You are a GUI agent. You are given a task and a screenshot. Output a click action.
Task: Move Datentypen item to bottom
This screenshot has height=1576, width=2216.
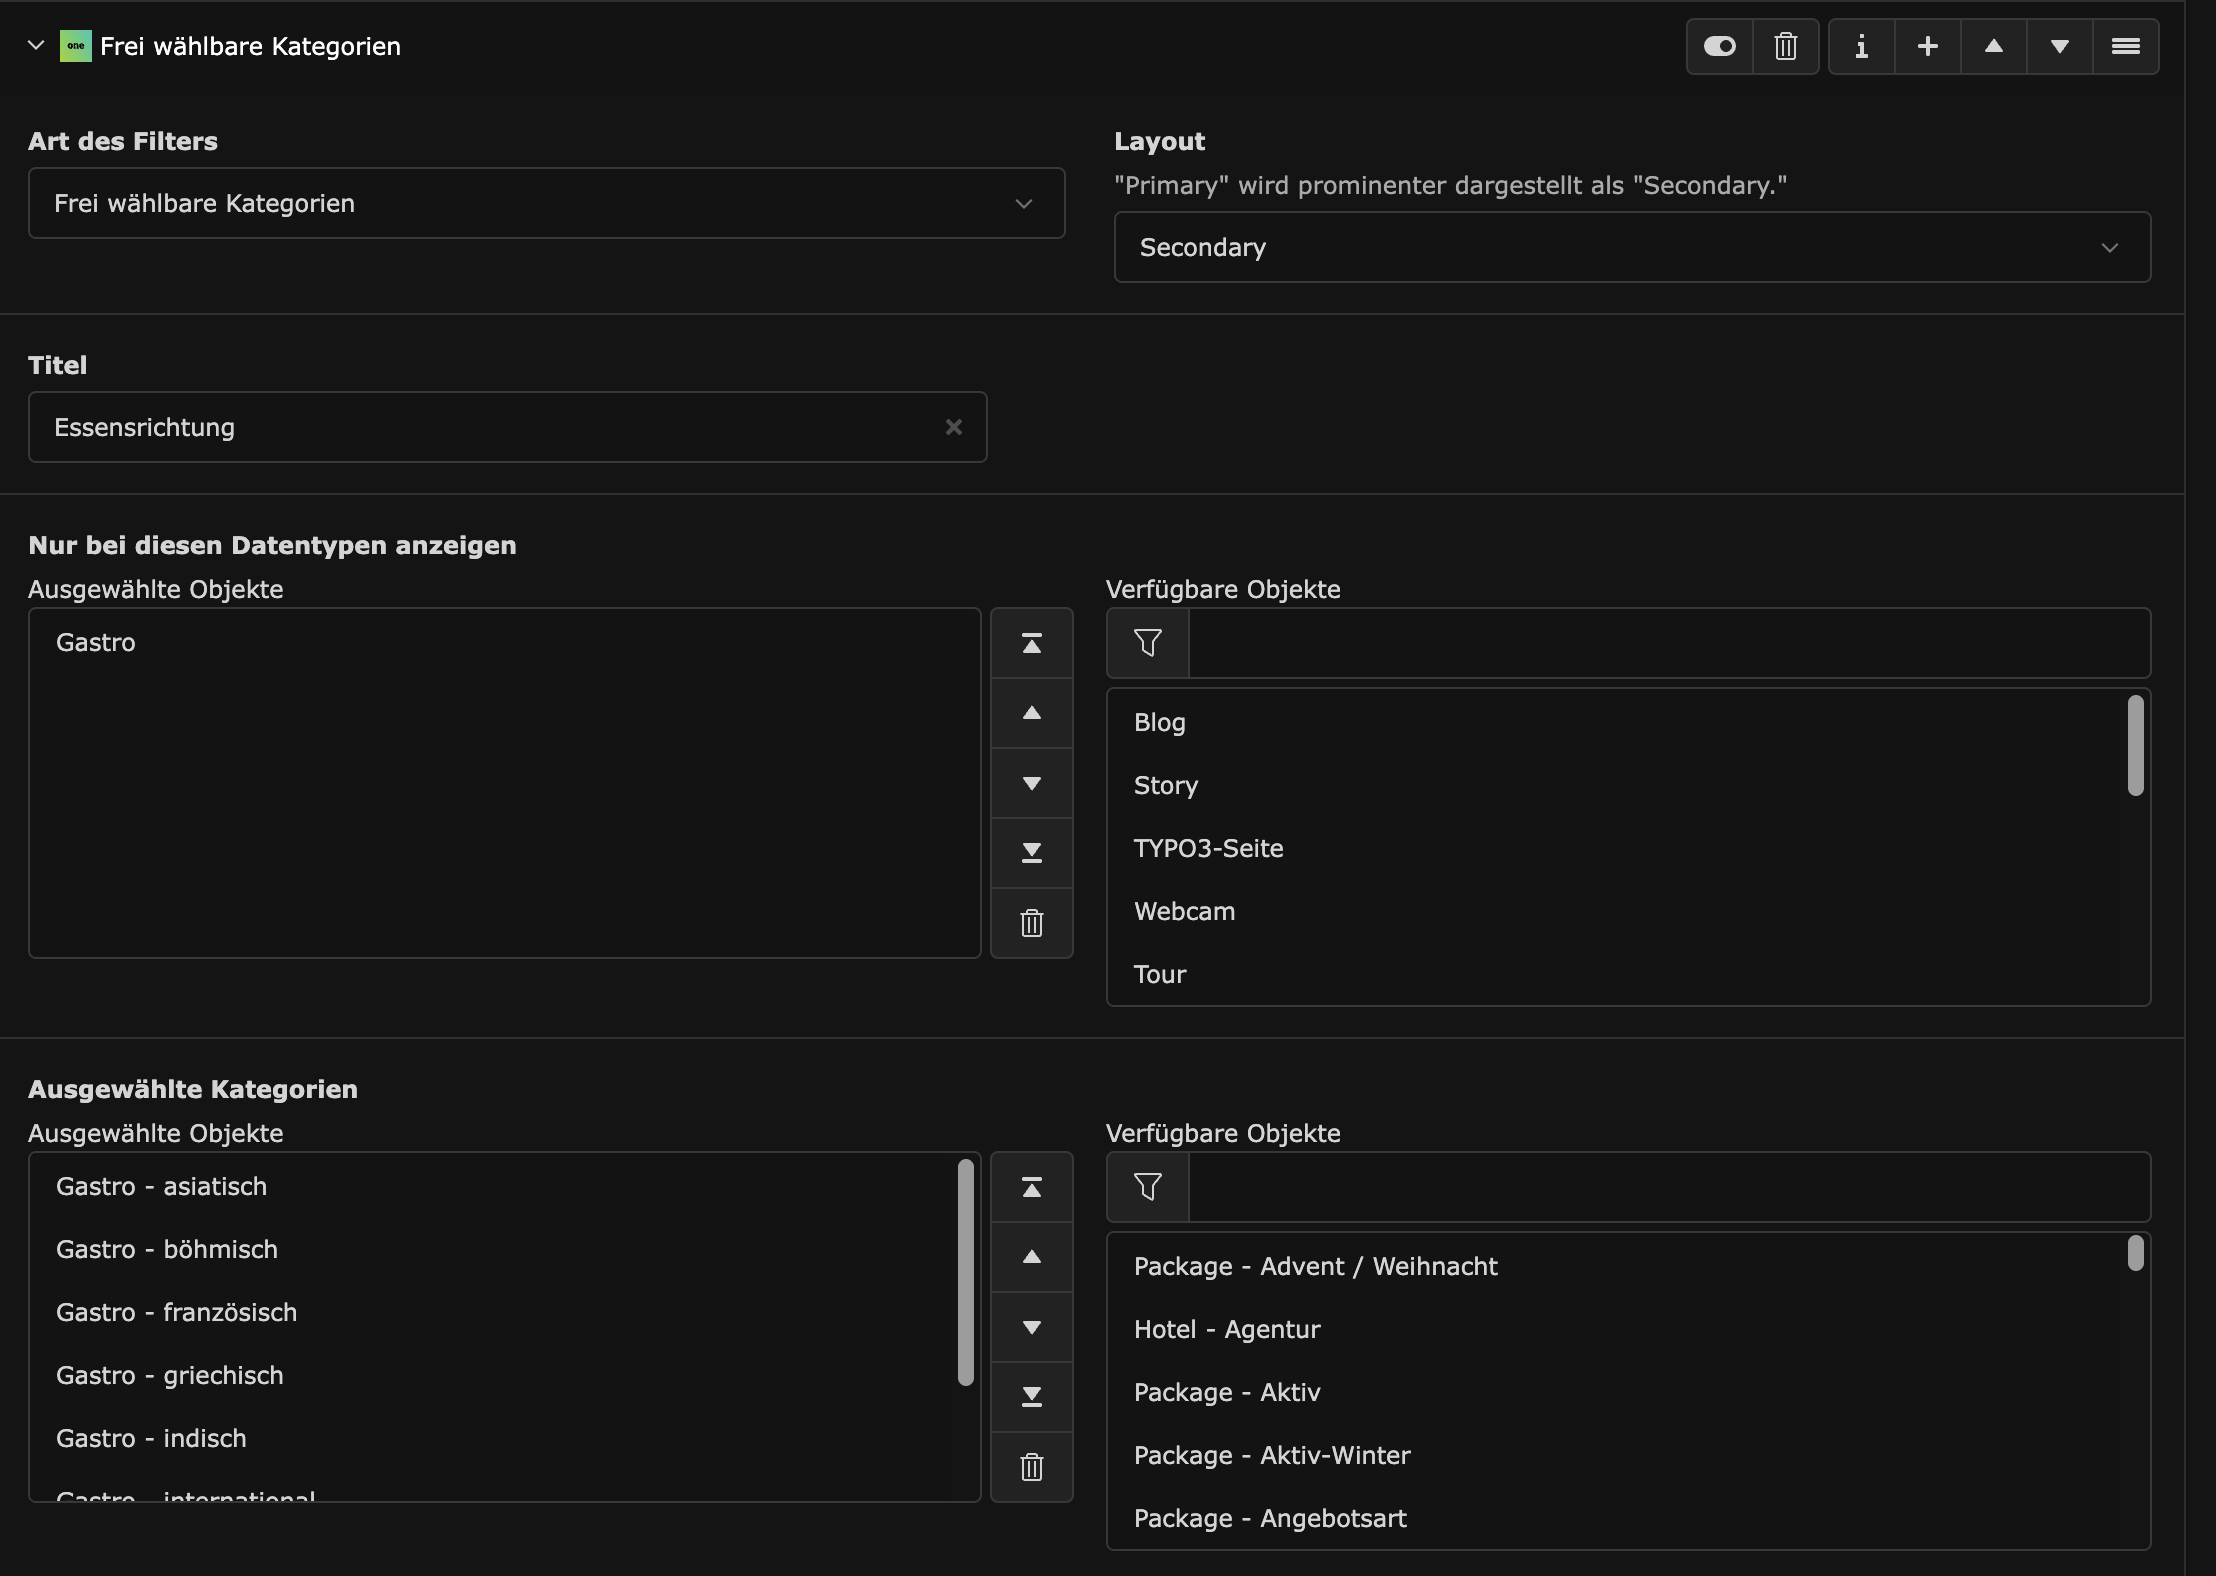[x=1032, y=853]
